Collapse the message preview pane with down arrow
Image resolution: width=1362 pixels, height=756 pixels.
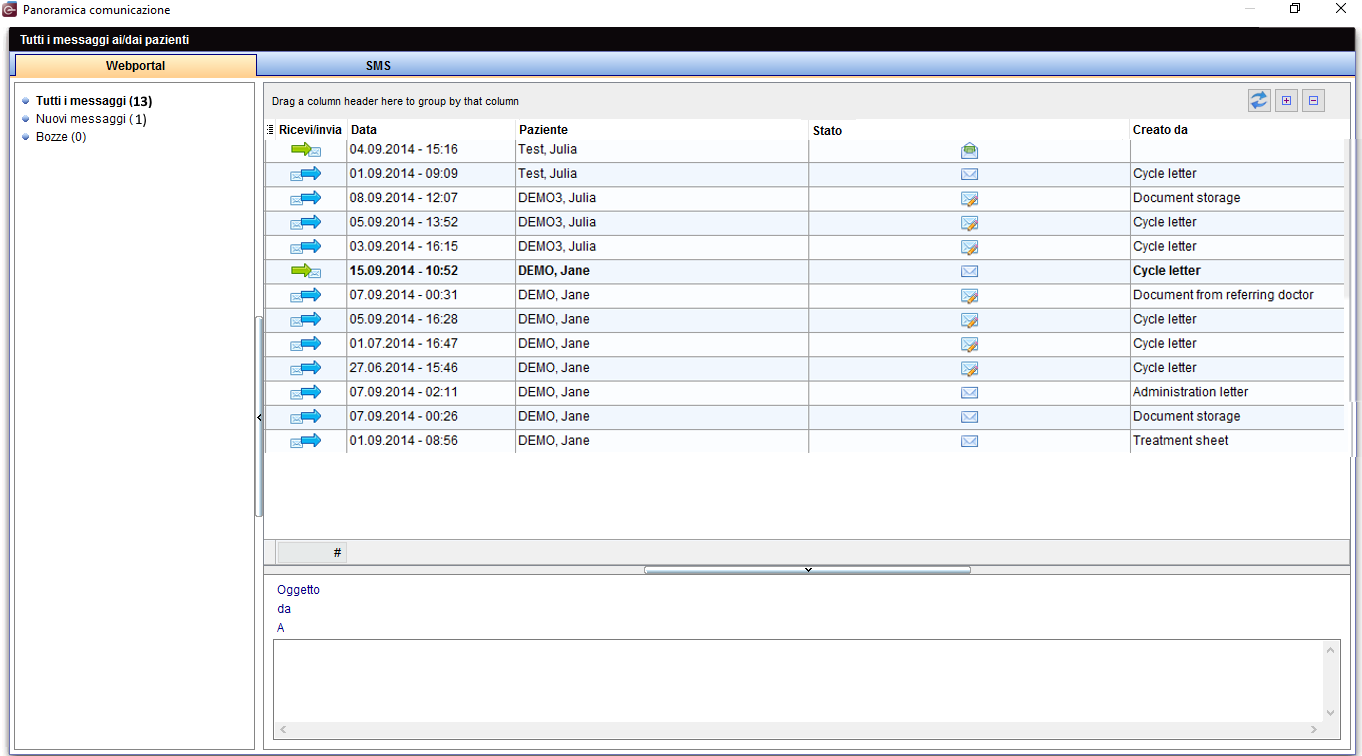coord(807,570)
